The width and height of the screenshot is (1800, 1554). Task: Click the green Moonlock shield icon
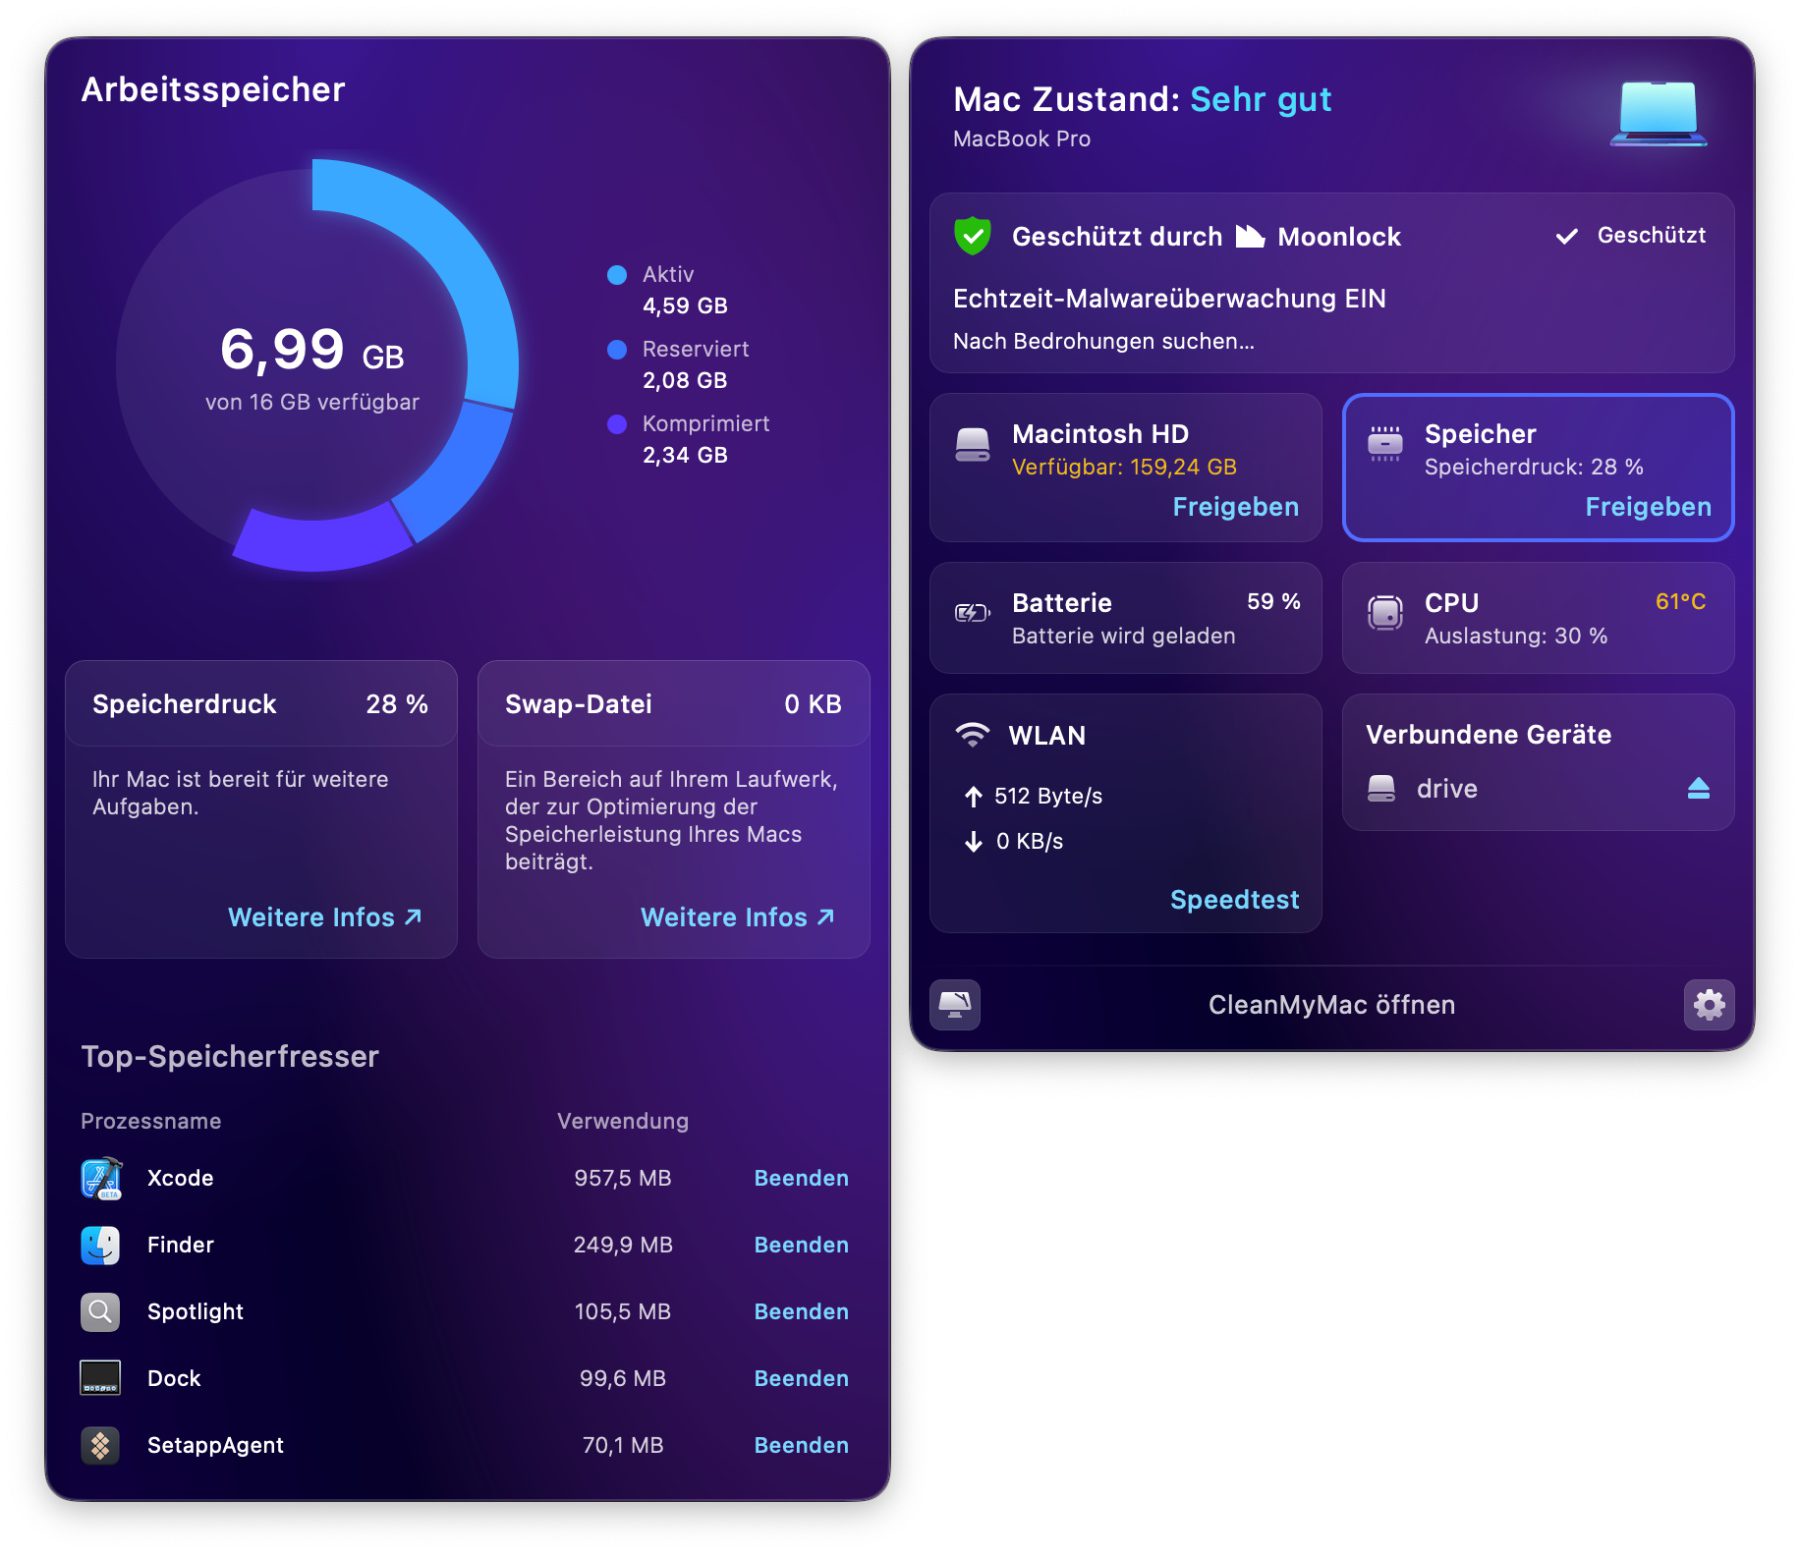click(x=972, y=236)
